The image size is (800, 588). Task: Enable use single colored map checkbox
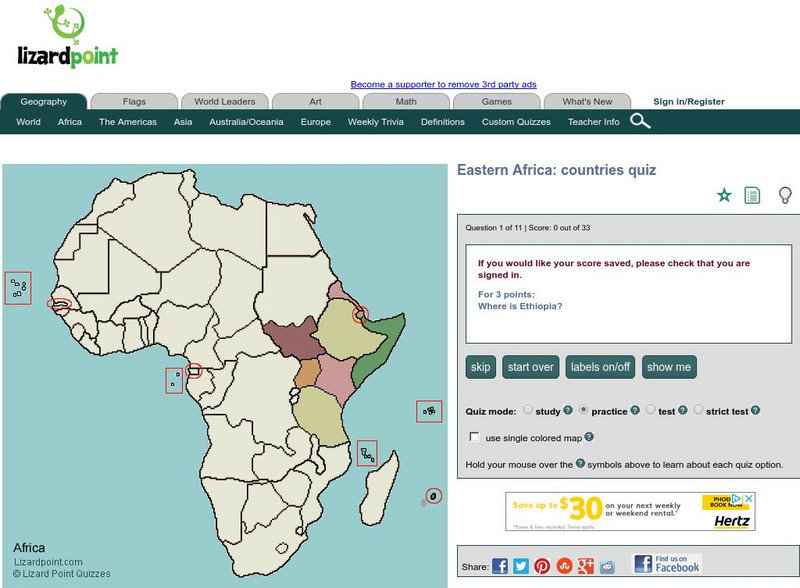point(474,437)
